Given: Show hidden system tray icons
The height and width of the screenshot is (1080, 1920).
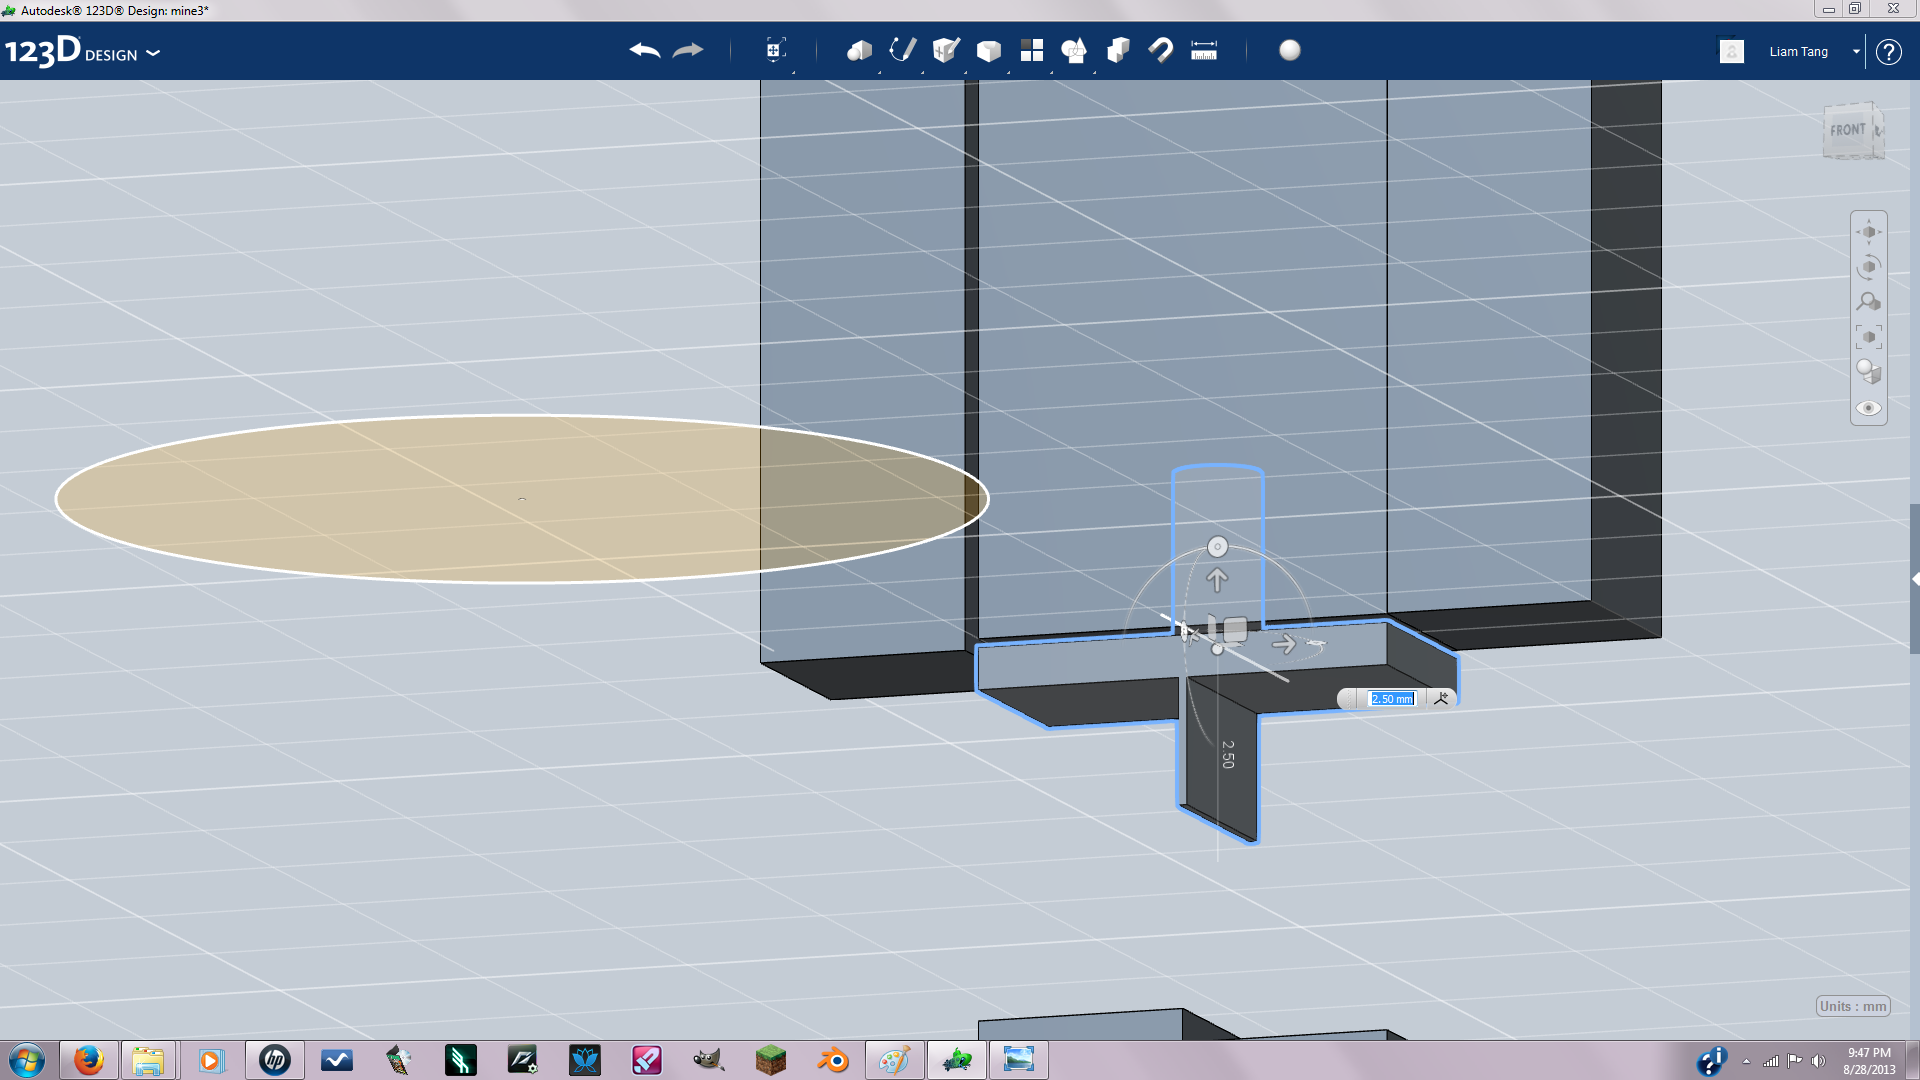Looking at the screenshot, I should point(1746,1061).
